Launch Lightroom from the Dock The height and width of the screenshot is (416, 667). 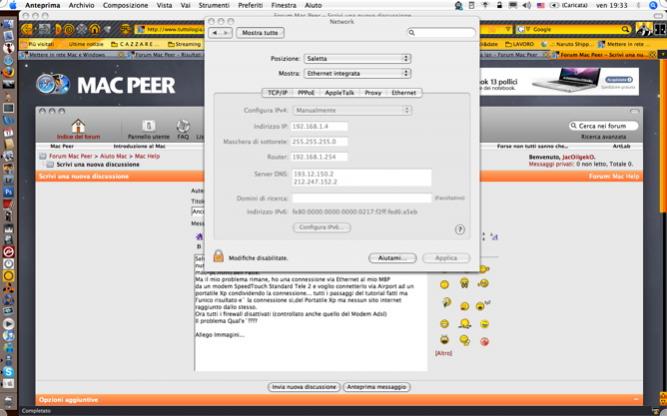pos(9,180)
